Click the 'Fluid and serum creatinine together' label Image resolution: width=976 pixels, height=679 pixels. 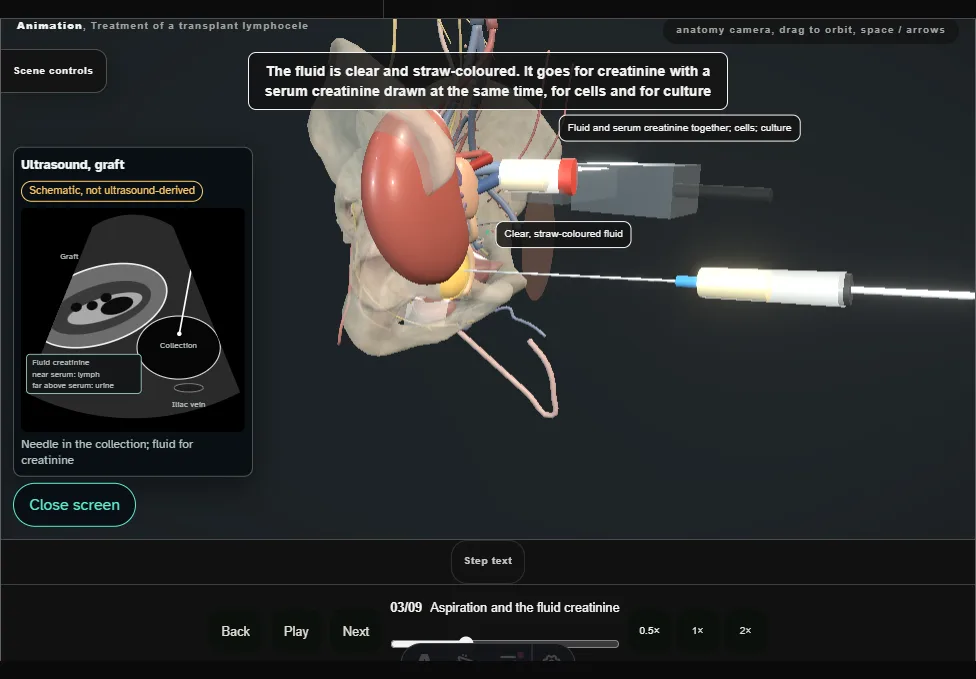679,128
